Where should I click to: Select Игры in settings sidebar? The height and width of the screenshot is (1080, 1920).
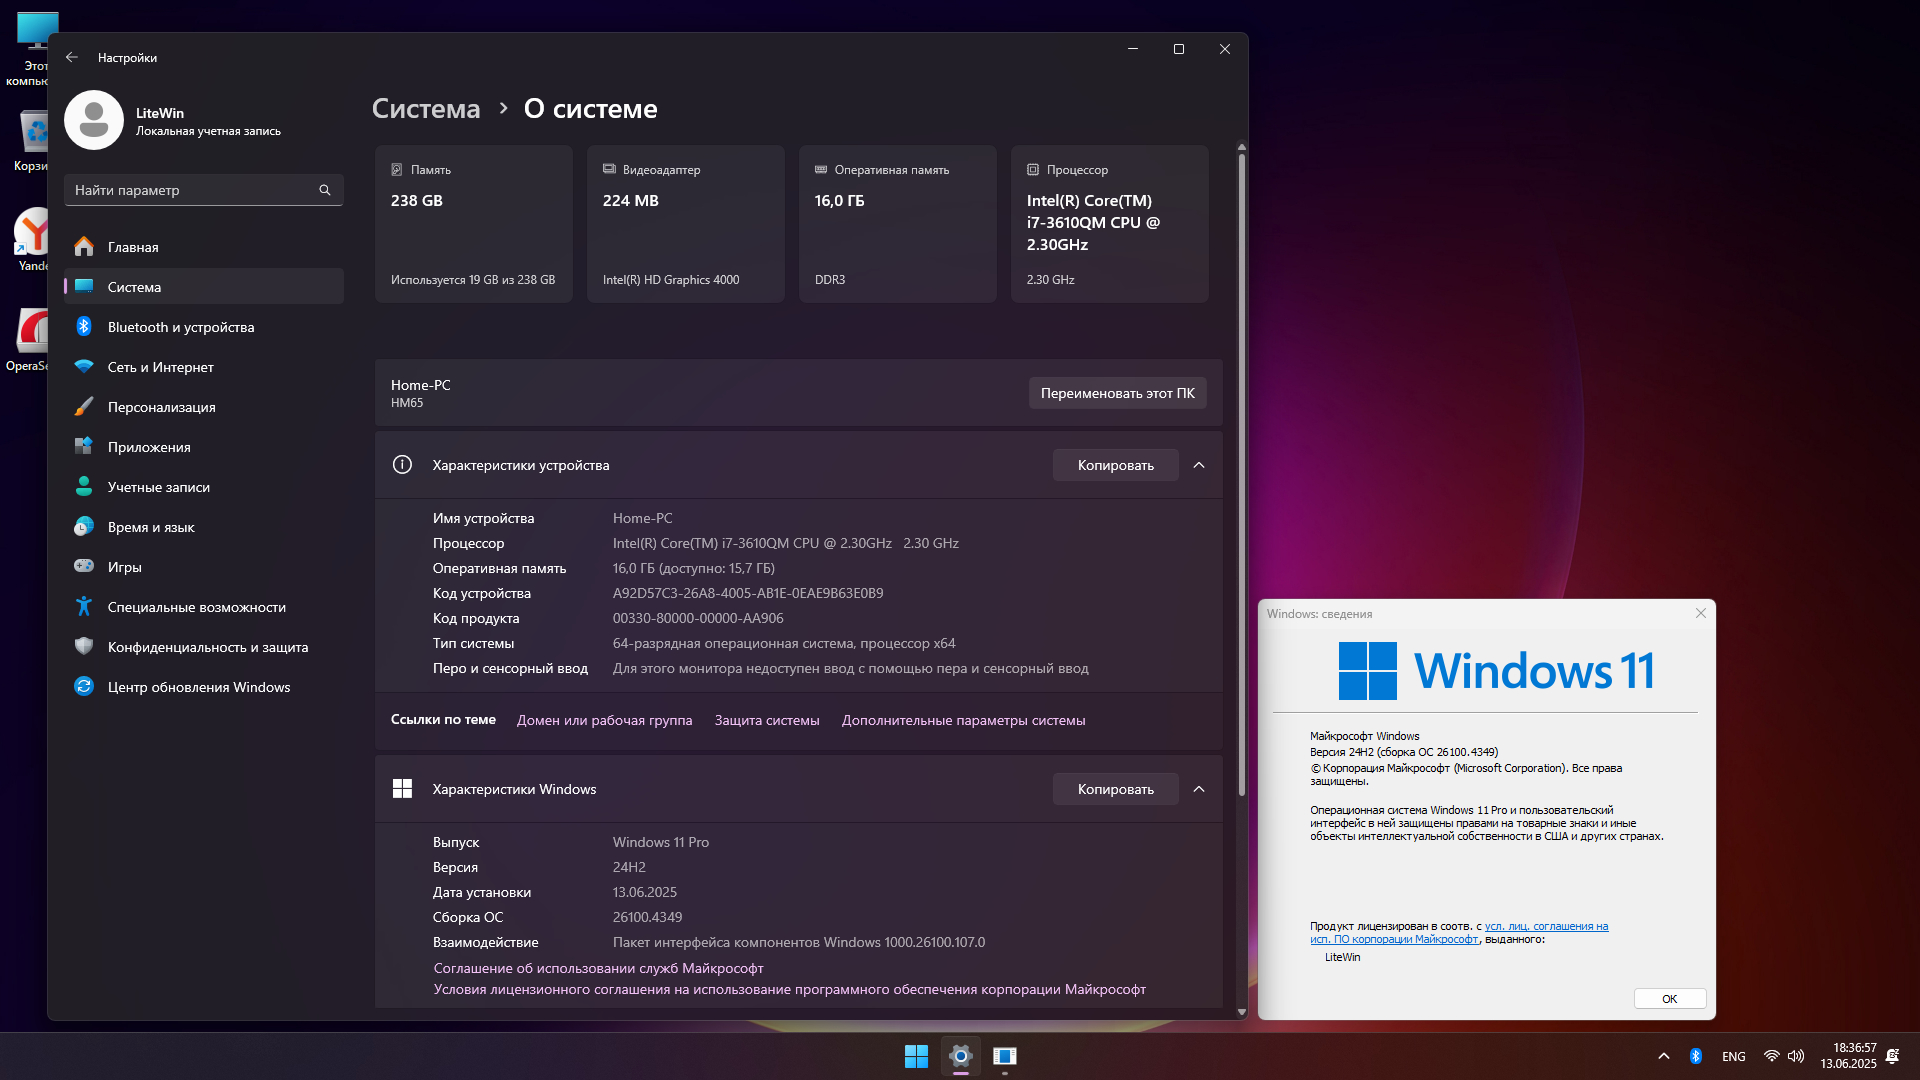pos(124,567)
